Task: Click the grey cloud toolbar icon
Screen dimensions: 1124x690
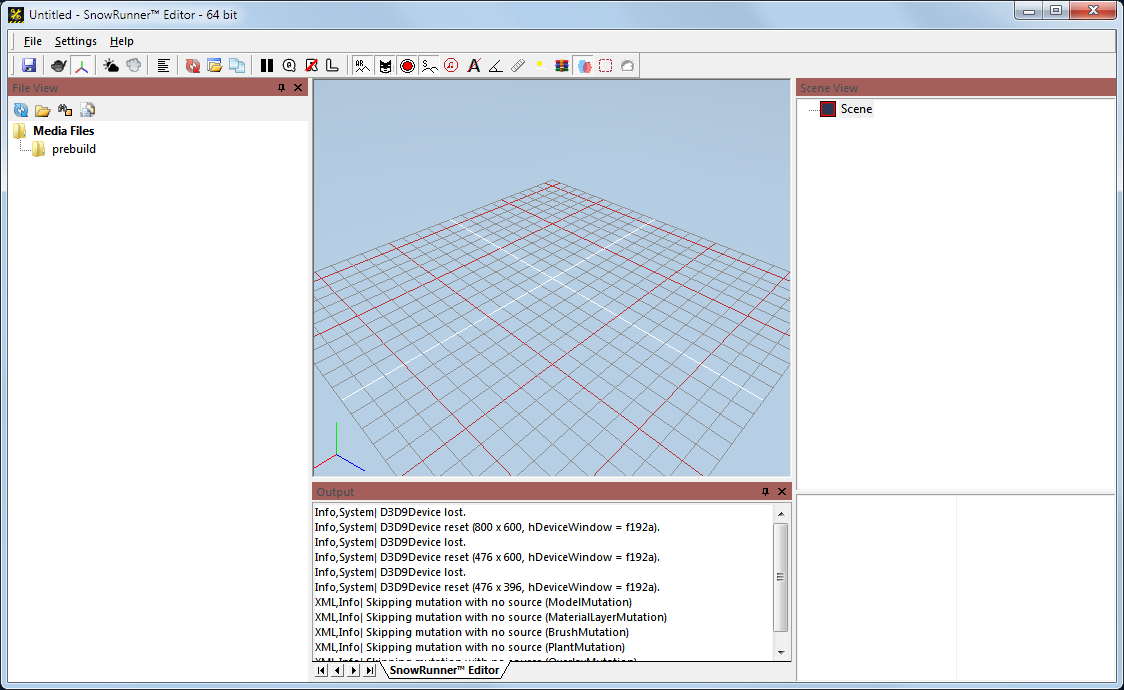Action: pos(134,66)
